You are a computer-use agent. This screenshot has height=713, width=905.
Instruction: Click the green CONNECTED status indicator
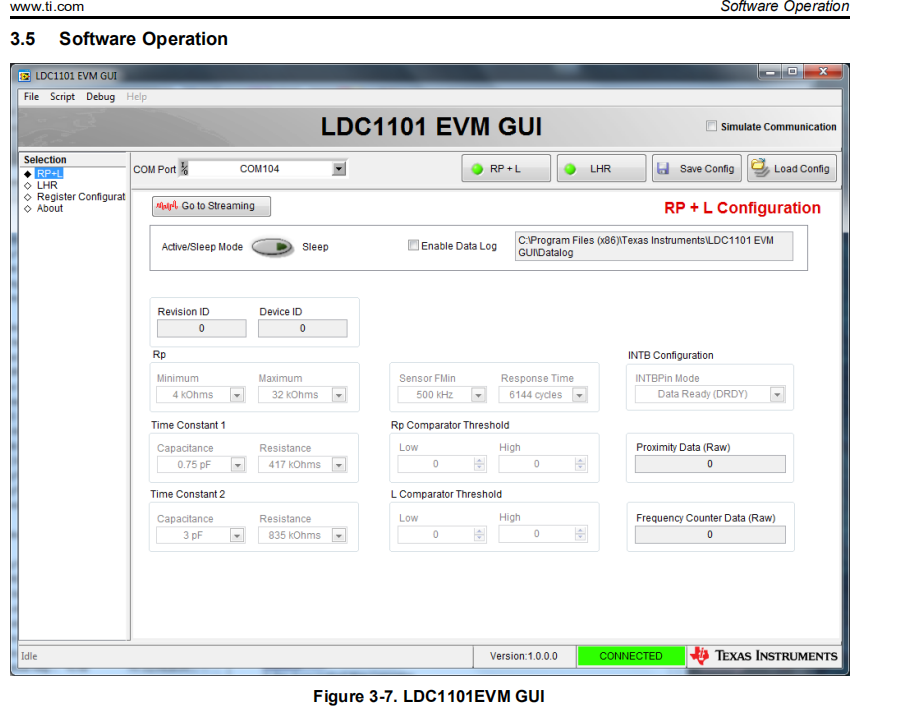tap(631, 656)
